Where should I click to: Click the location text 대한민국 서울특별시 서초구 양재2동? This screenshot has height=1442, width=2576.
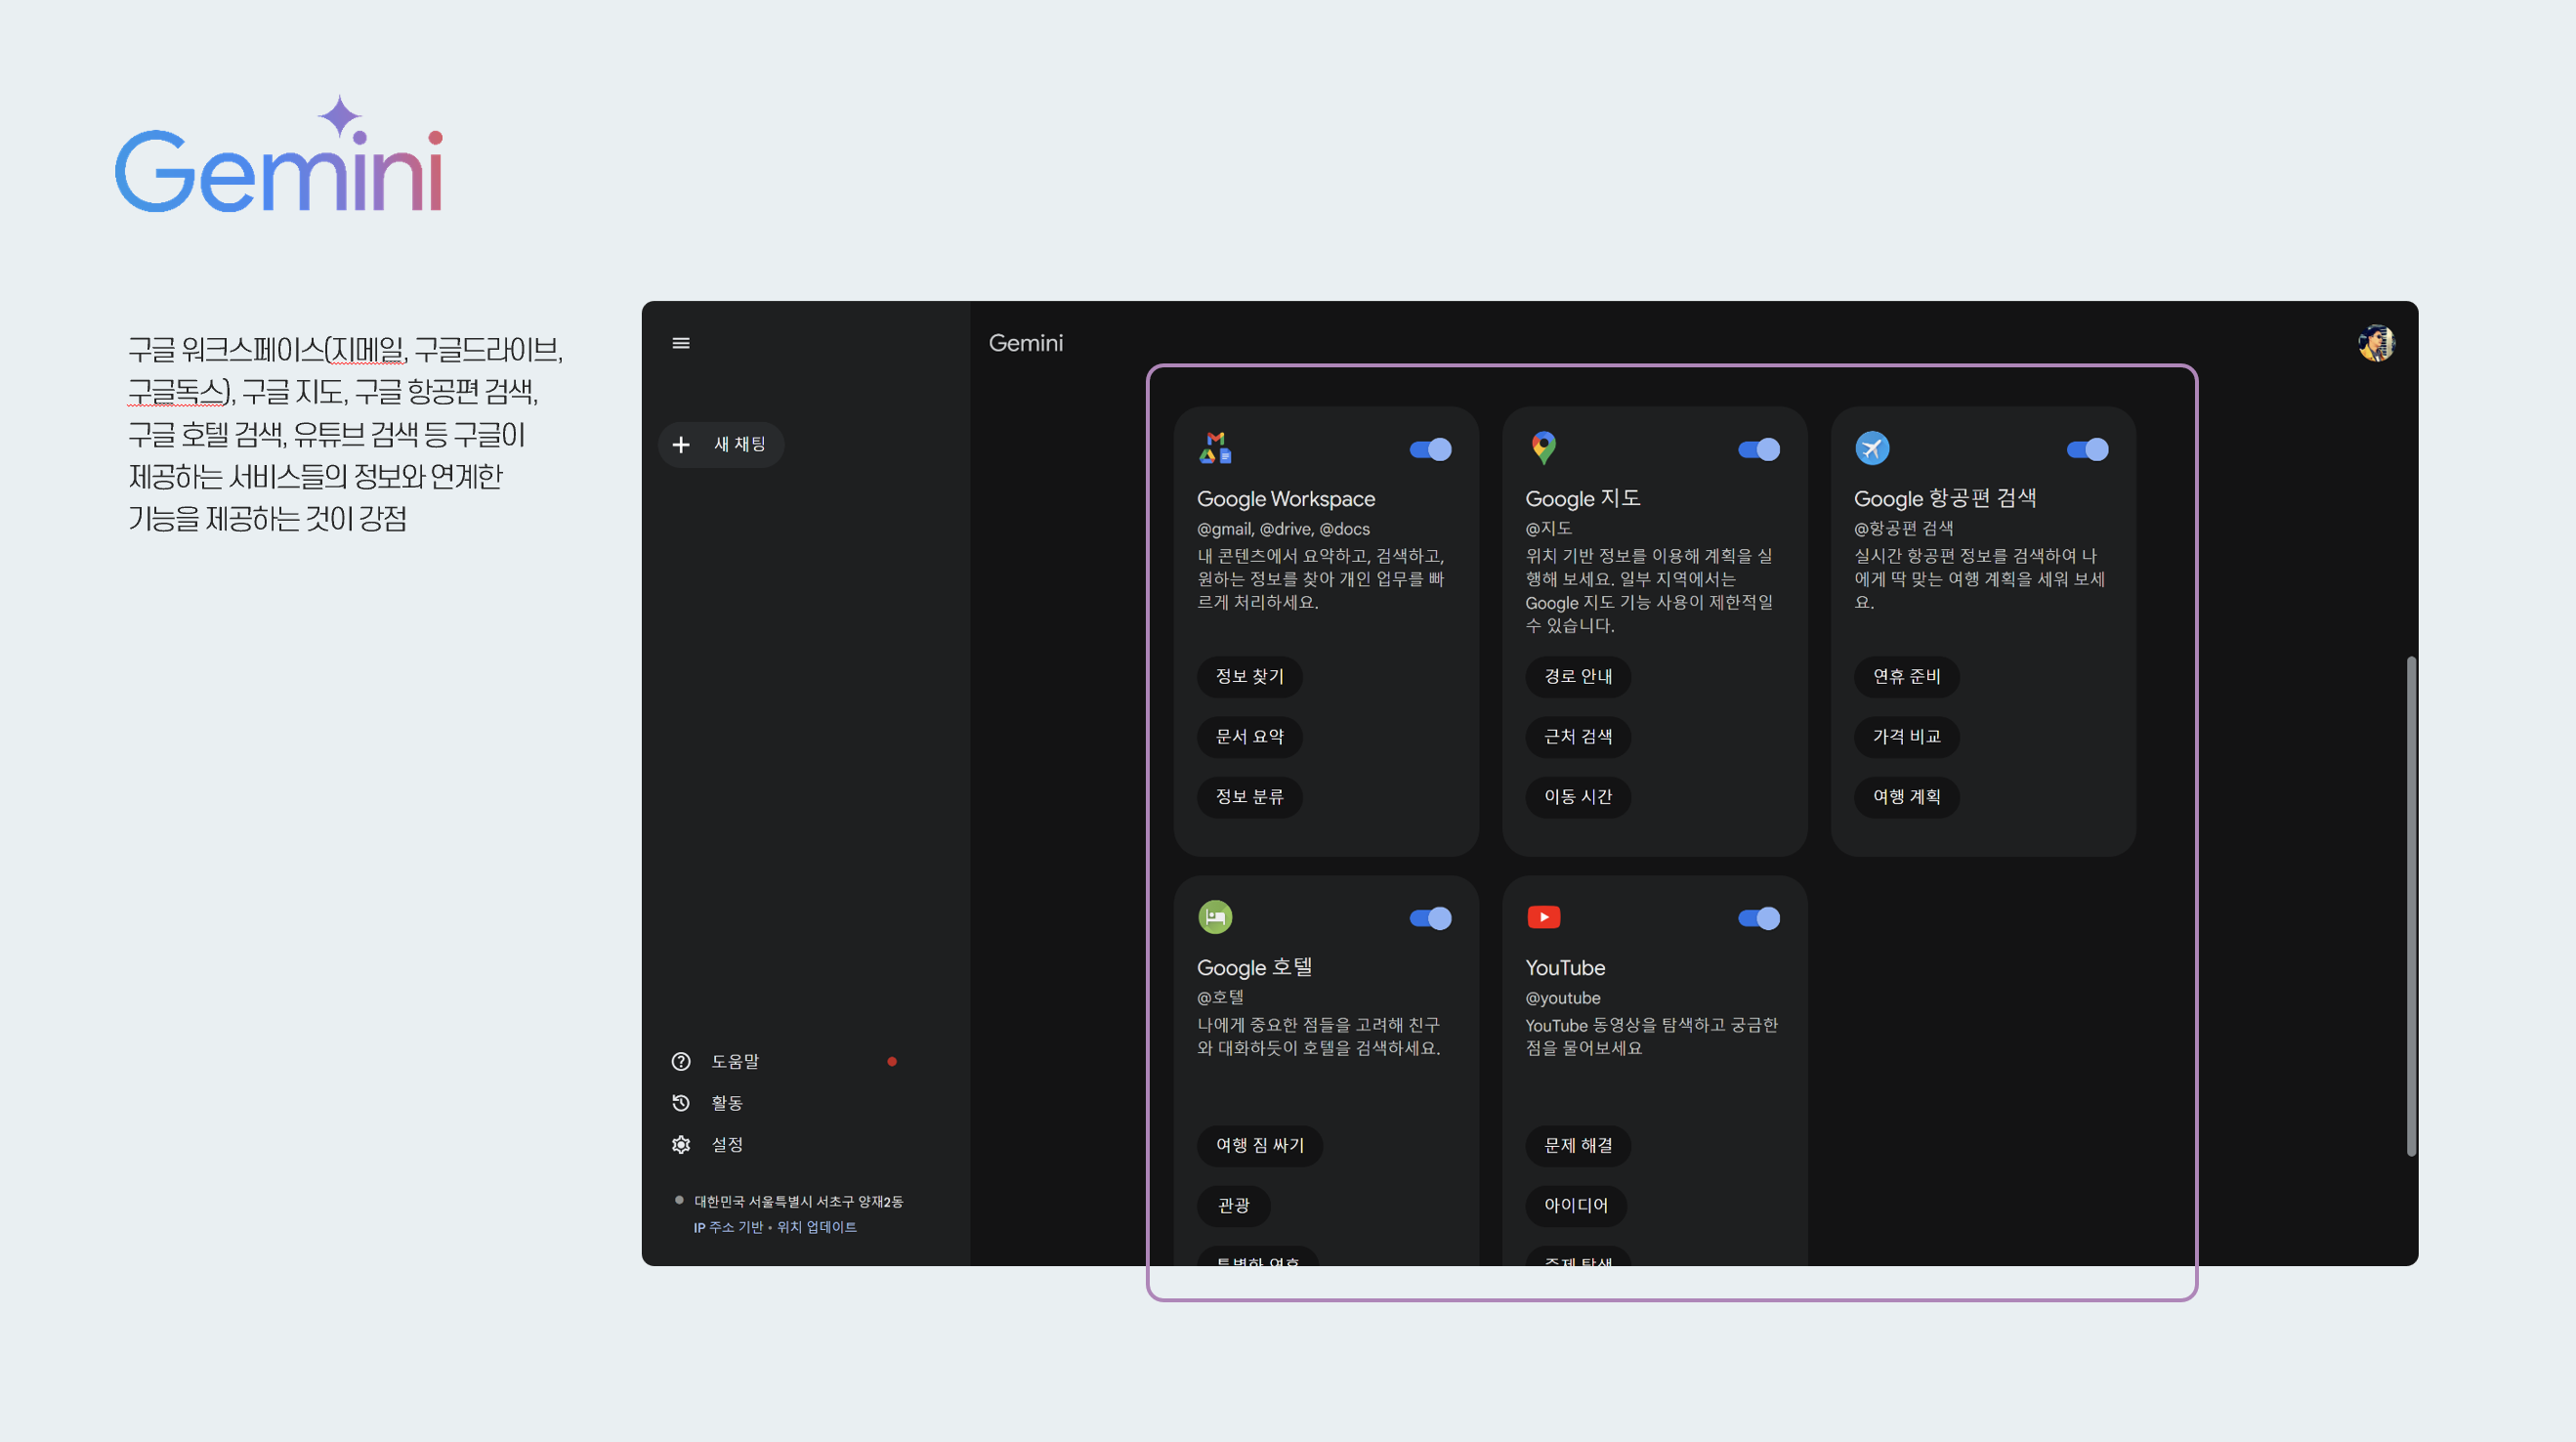[x=798, y=1201]
